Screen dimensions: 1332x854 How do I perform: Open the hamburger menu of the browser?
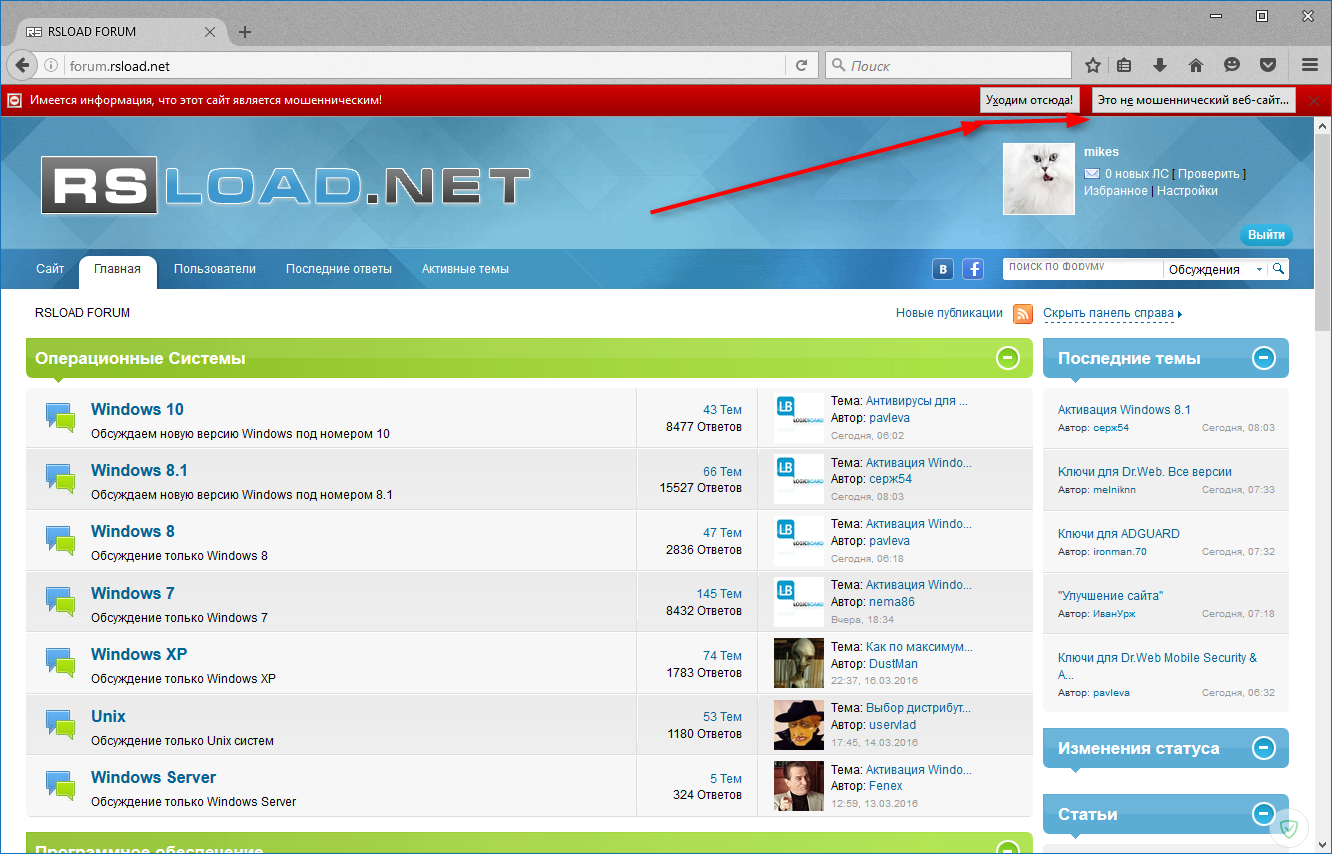(x=1310, y=66)
